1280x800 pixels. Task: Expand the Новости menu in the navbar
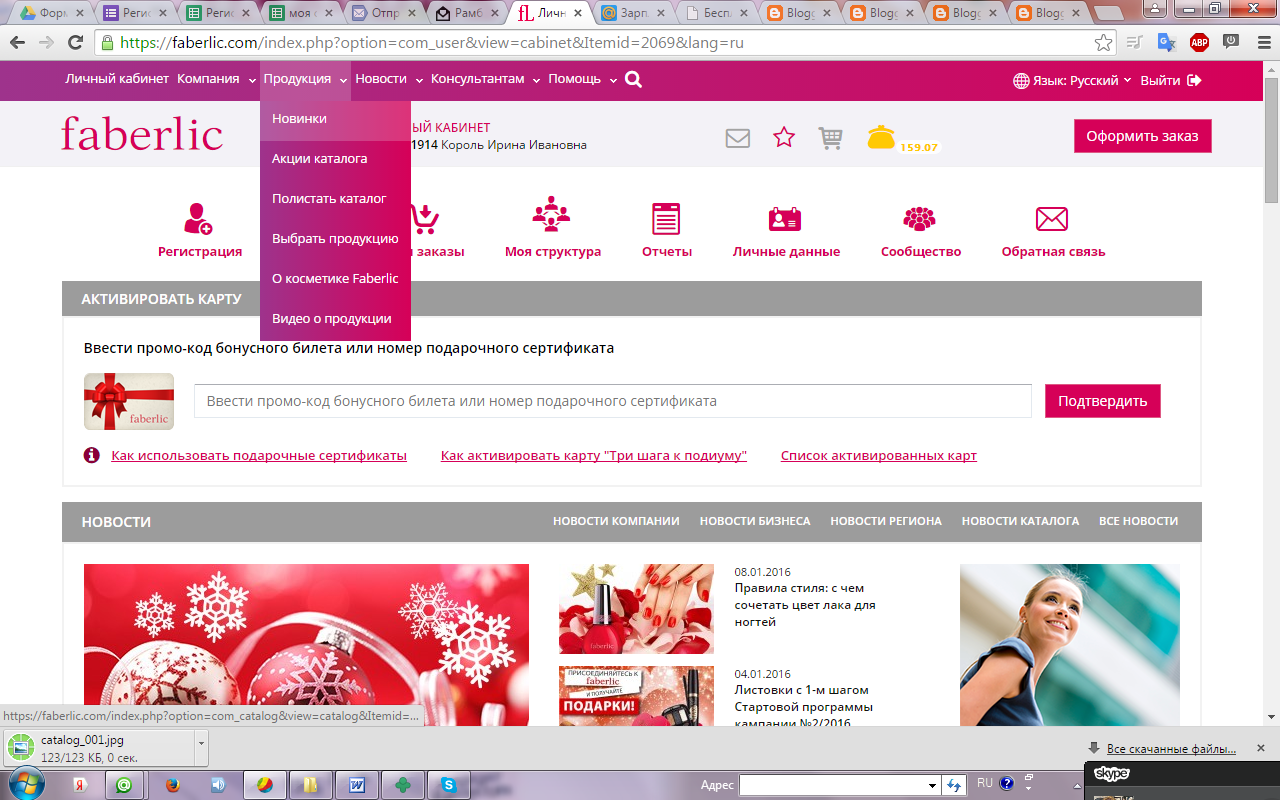pos(388,79)
